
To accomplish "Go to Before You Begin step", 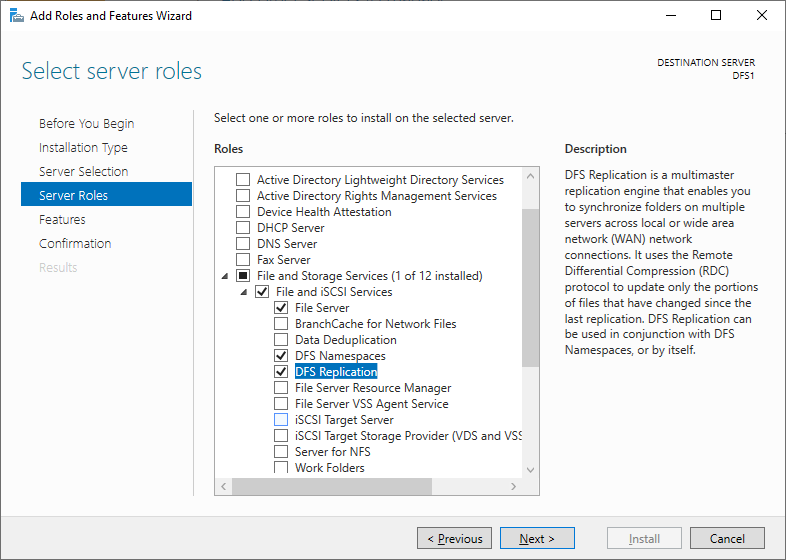I will tap(87, 123).
